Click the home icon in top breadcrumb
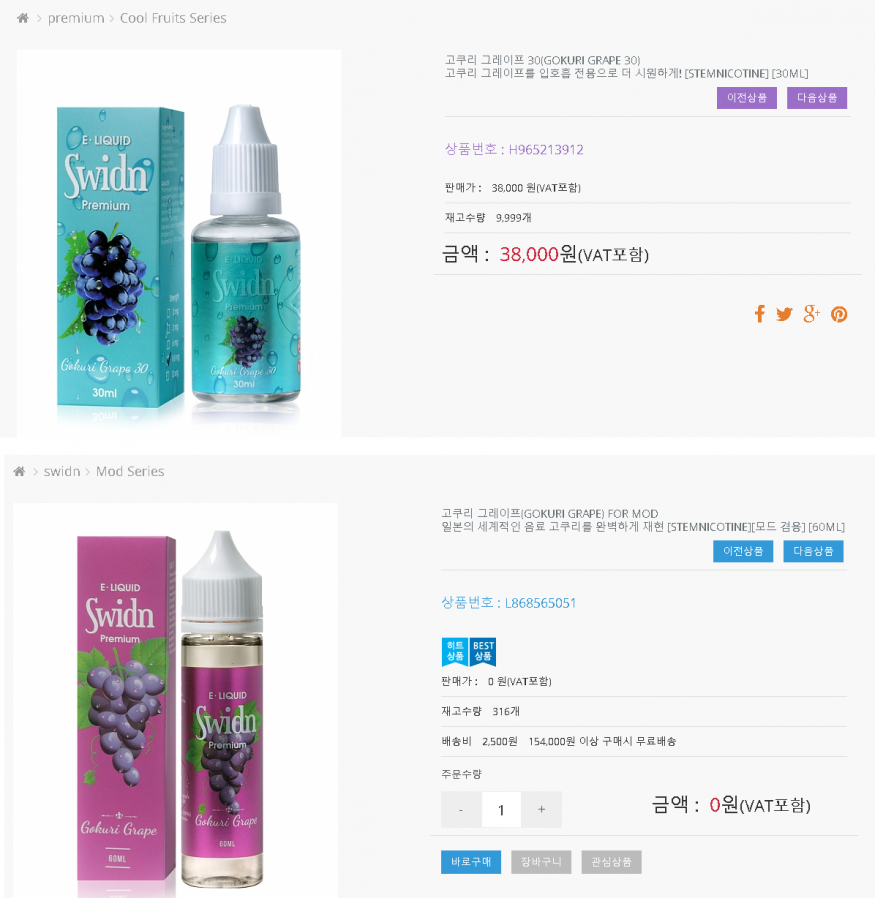Viewport: 875px width, 898px height. (23, 18)
